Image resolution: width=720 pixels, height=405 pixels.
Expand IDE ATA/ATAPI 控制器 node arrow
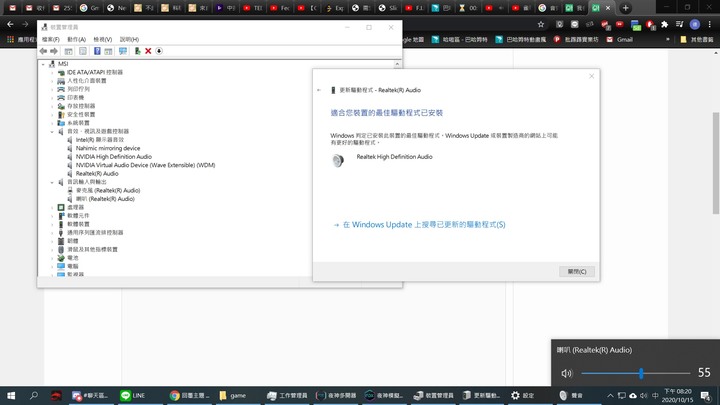(52, 73)
